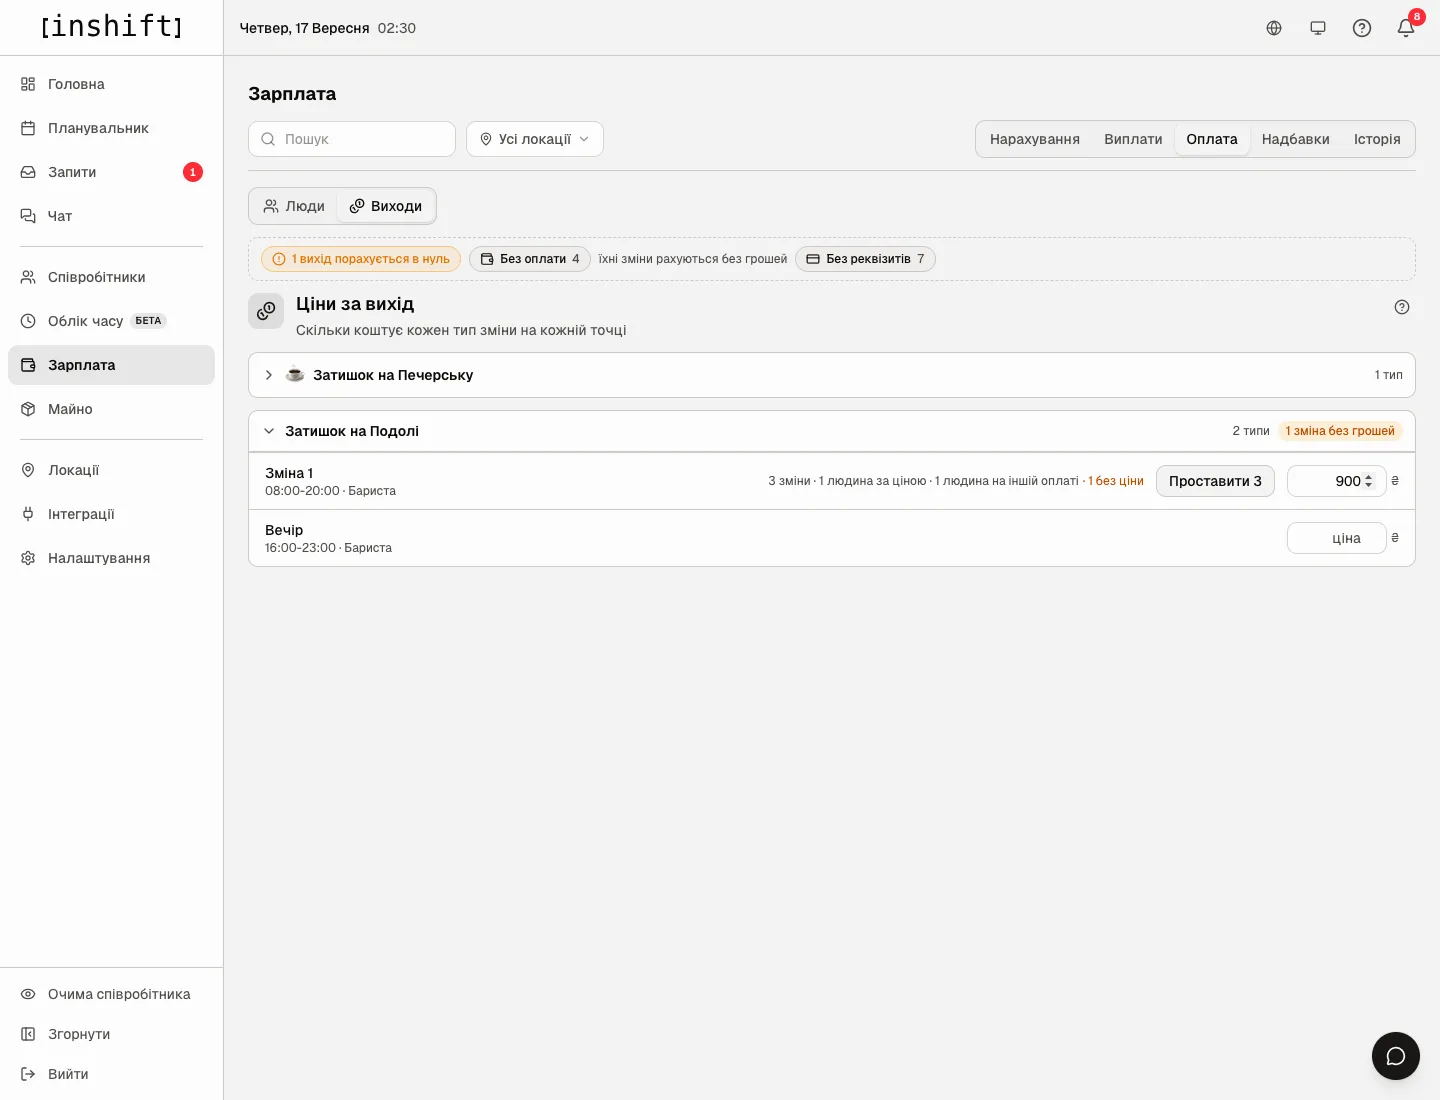Switch to the Нарахування tab

1035,139
